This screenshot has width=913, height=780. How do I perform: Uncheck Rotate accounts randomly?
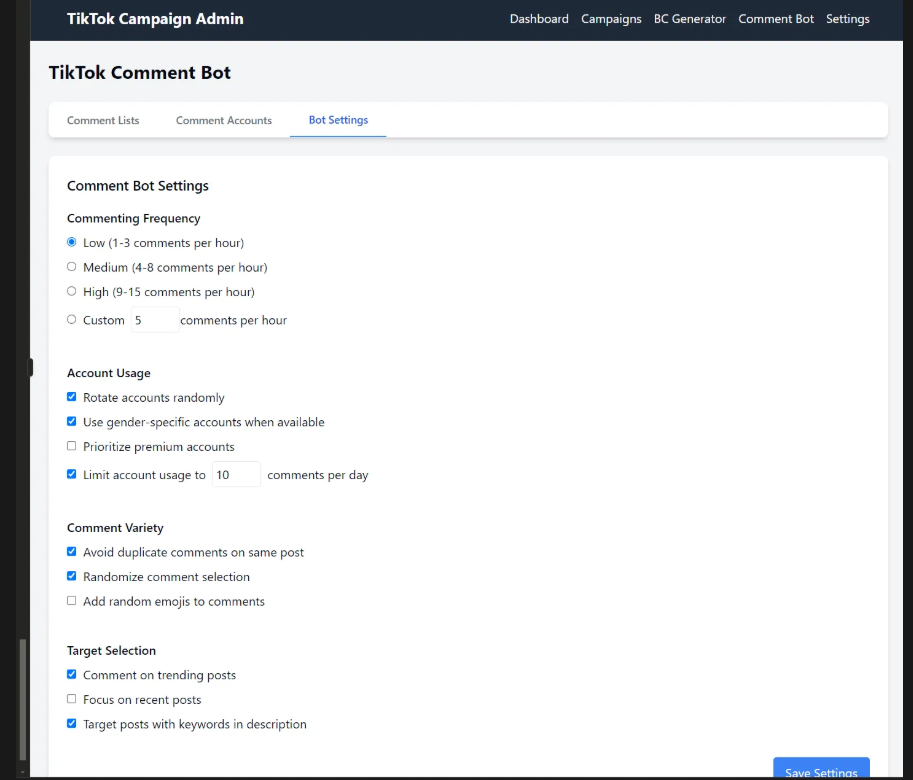(72, 397)
